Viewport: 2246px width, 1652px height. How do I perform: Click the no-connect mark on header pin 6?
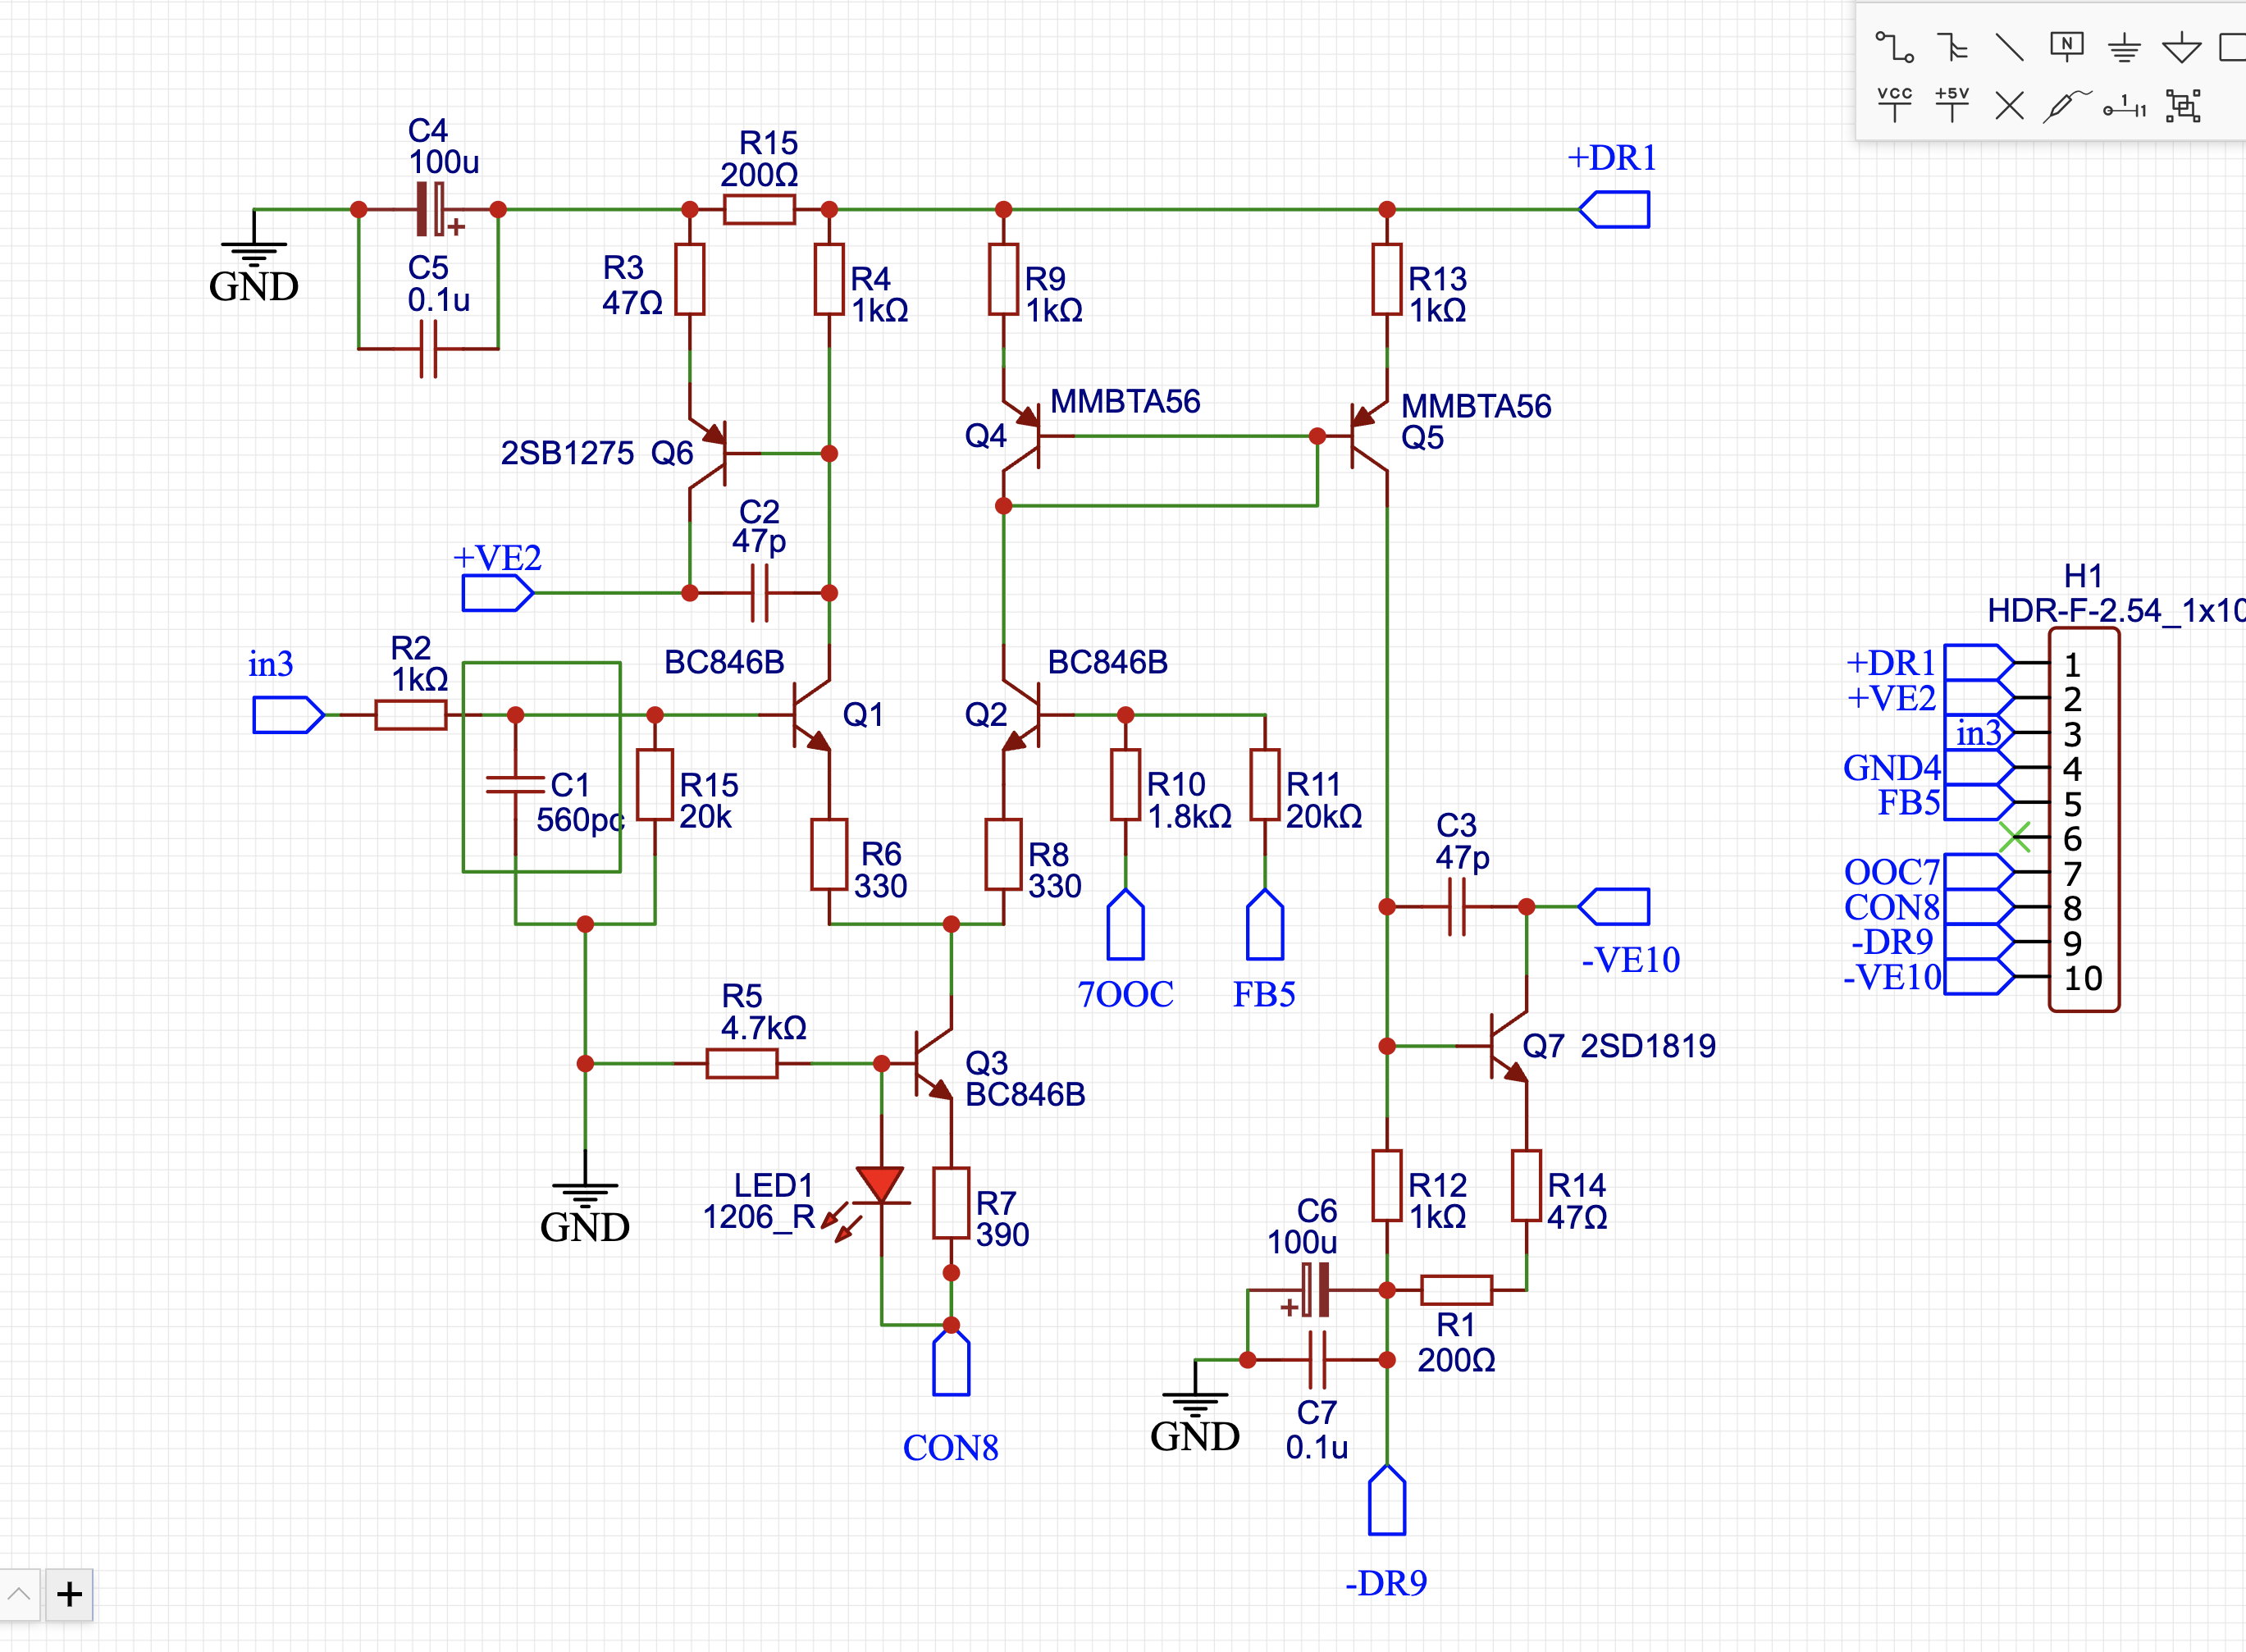[2015, 837]
